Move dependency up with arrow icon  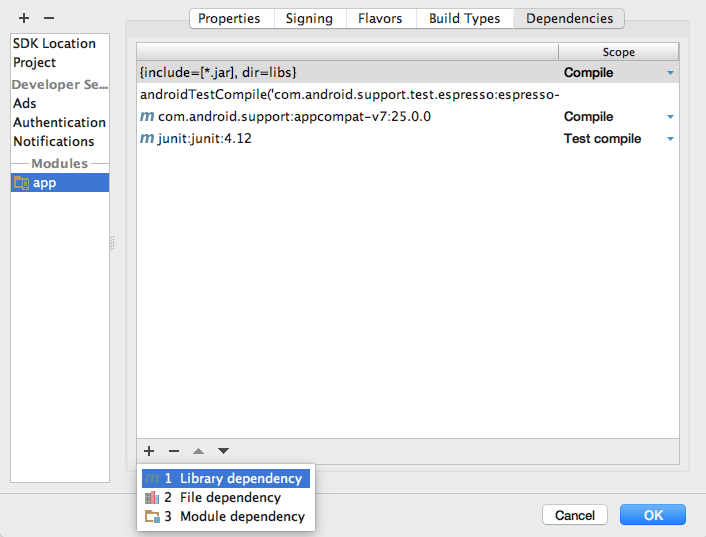(x=199, y=452)
